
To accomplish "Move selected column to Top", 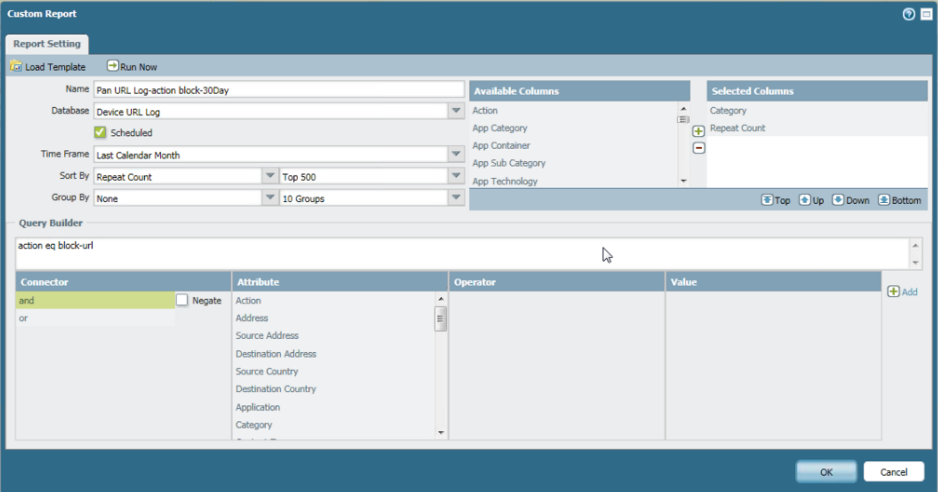I will tap(767, 200).
